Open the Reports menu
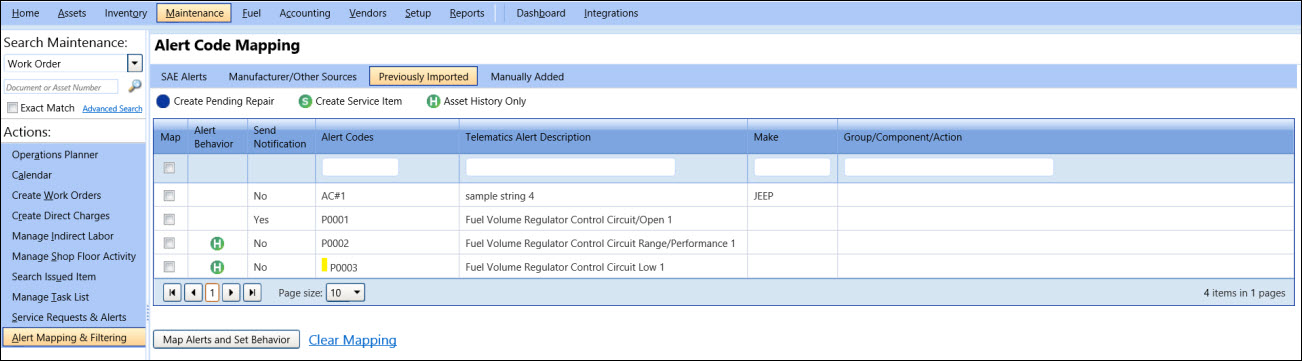The height and width of the screenshot is (361, 1302). (x=467, y=13)
